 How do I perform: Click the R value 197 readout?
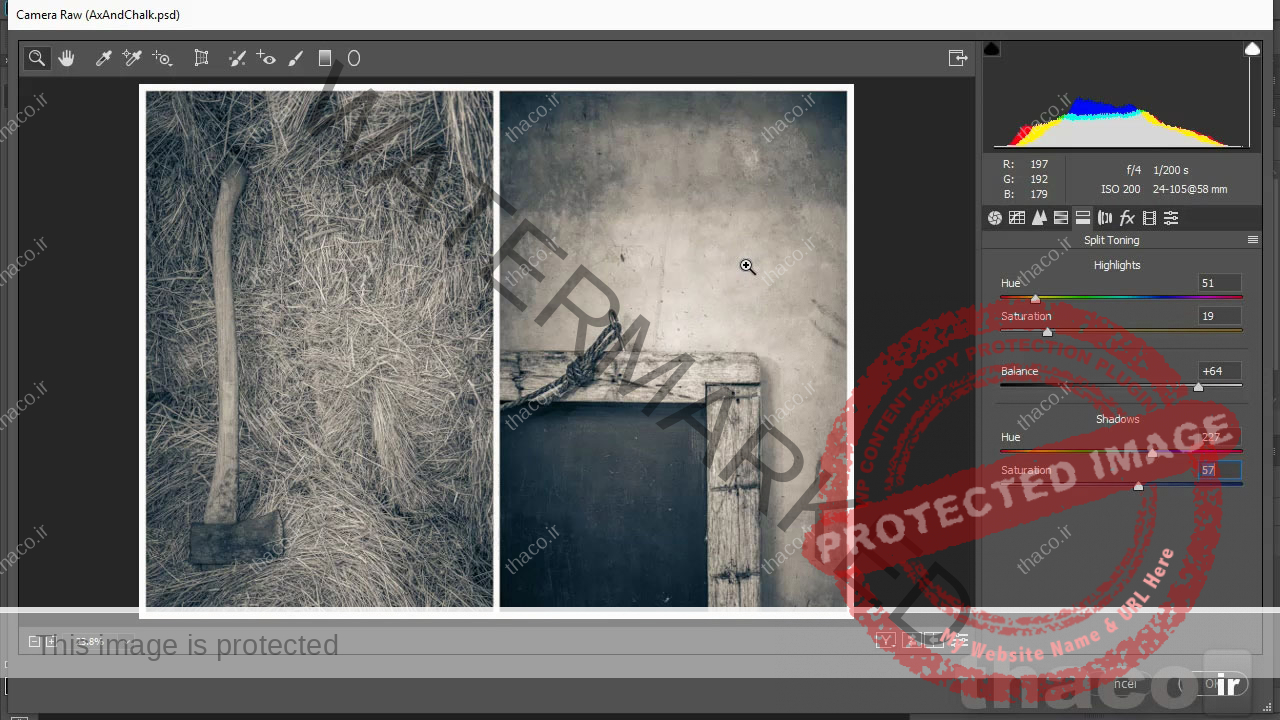[1039, 164]
